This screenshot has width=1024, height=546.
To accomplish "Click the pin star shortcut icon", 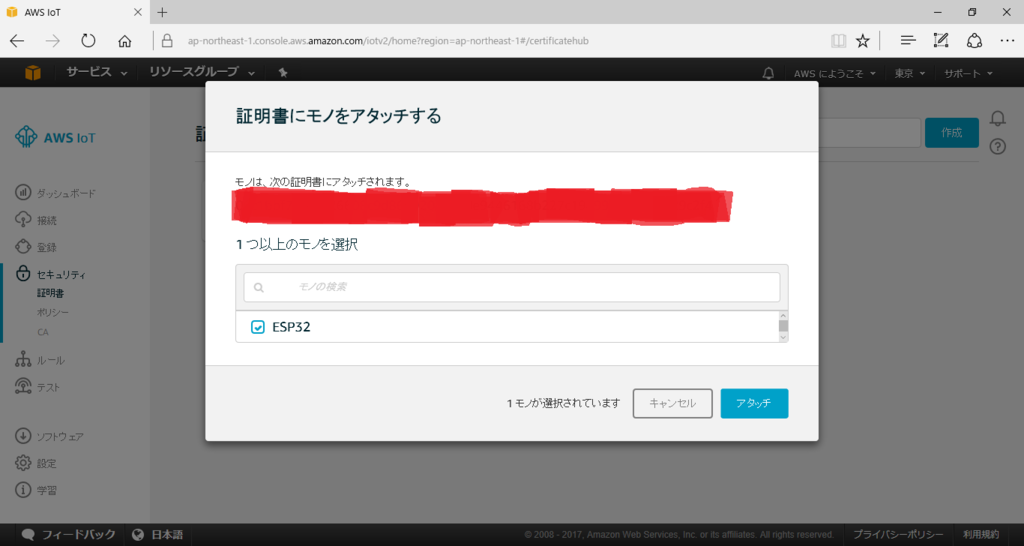I will tap(283, 72).
